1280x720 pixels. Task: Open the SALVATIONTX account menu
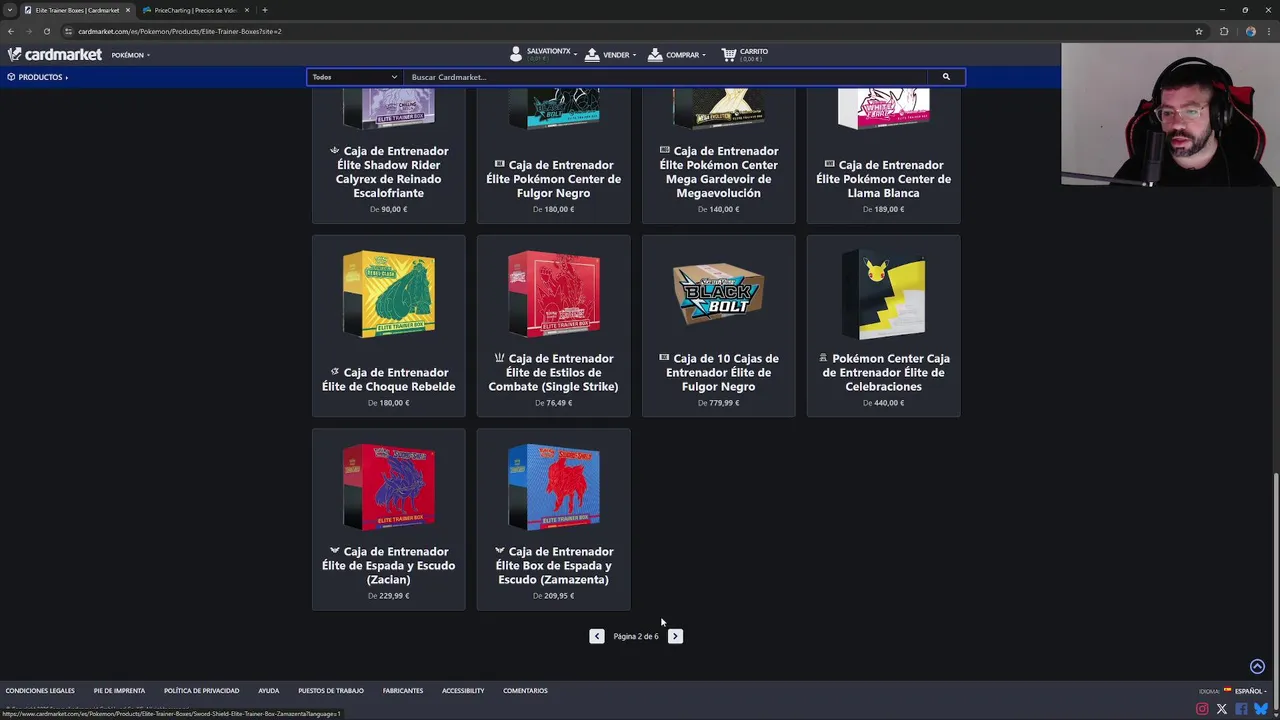543,54
